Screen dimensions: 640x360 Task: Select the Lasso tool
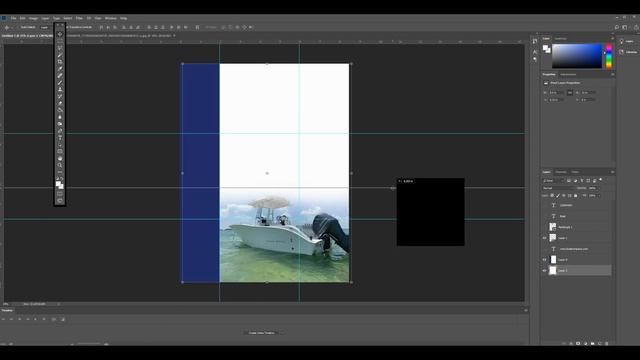[60, 48]
